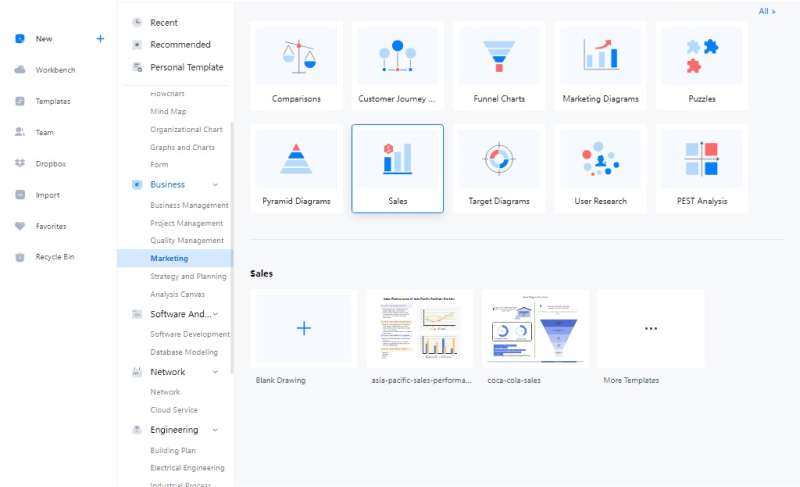
Task: Select Cloud Service subcategory
Action: pyautogui.click(x=174, y=410)
